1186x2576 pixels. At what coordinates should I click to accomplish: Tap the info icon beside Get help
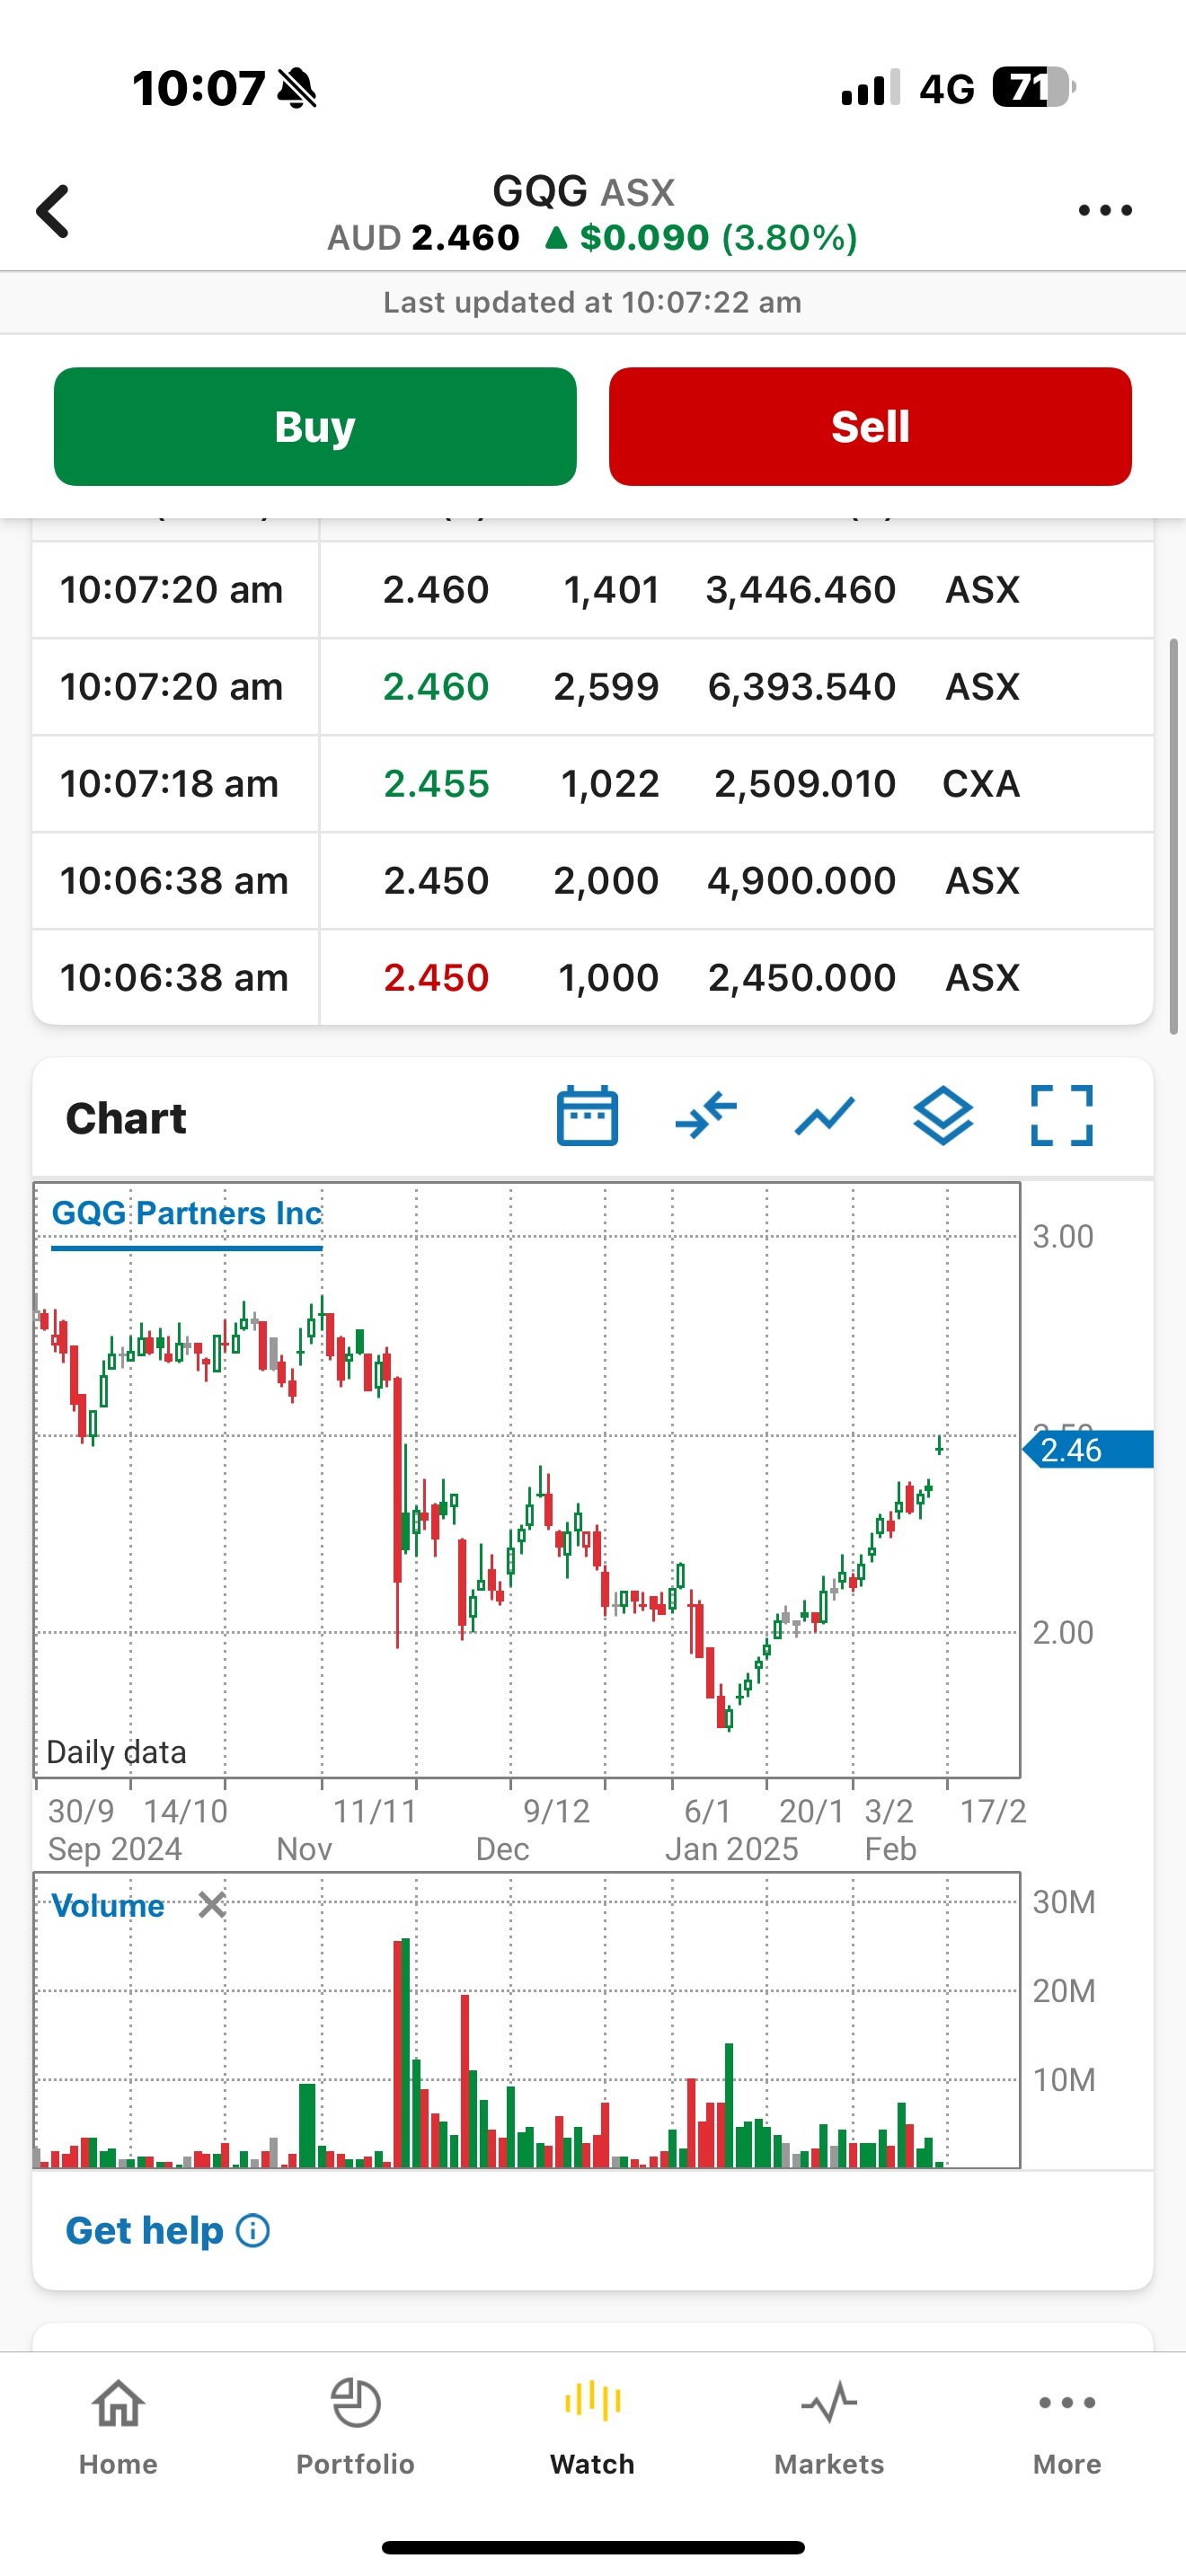coord(253,2231)
